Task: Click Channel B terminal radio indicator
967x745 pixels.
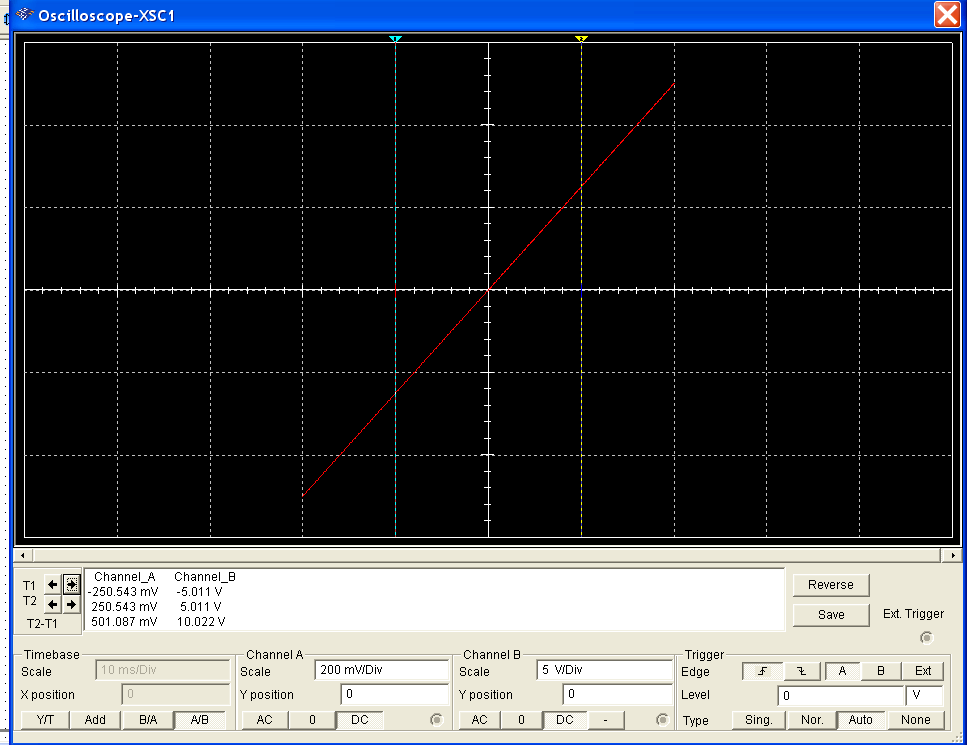Action: coord(662,720)
